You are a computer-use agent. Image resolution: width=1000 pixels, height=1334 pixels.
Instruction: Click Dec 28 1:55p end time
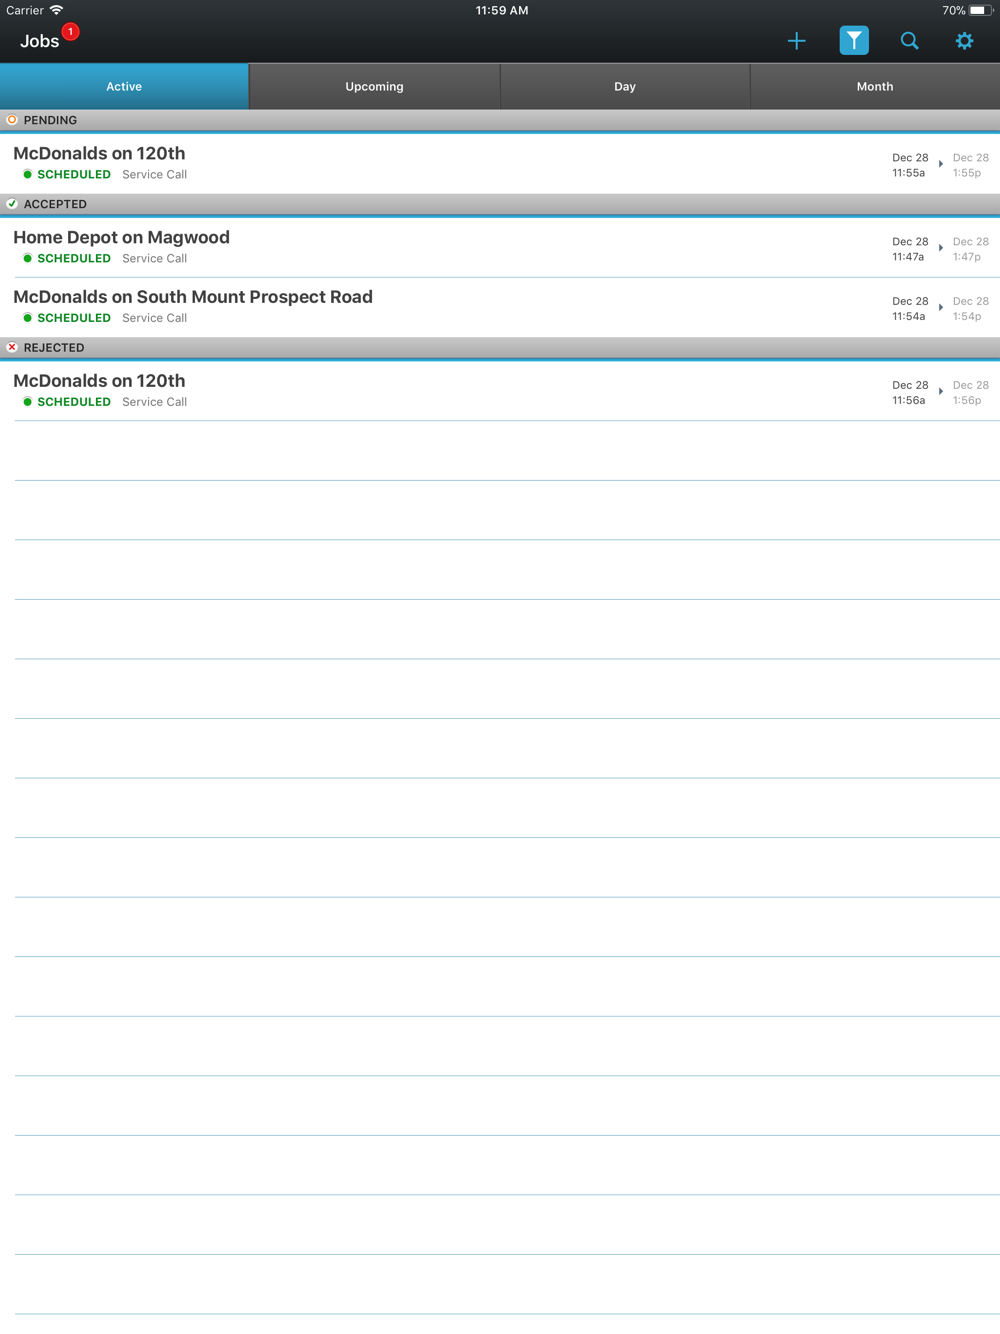pos(970,165)
